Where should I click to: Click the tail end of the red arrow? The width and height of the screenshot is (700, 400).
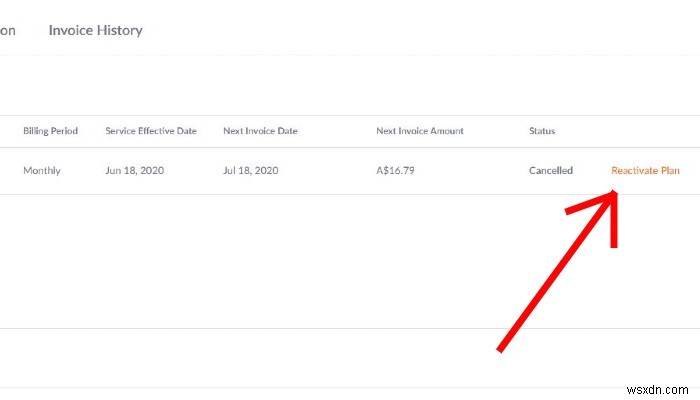[x=502, y=347]
